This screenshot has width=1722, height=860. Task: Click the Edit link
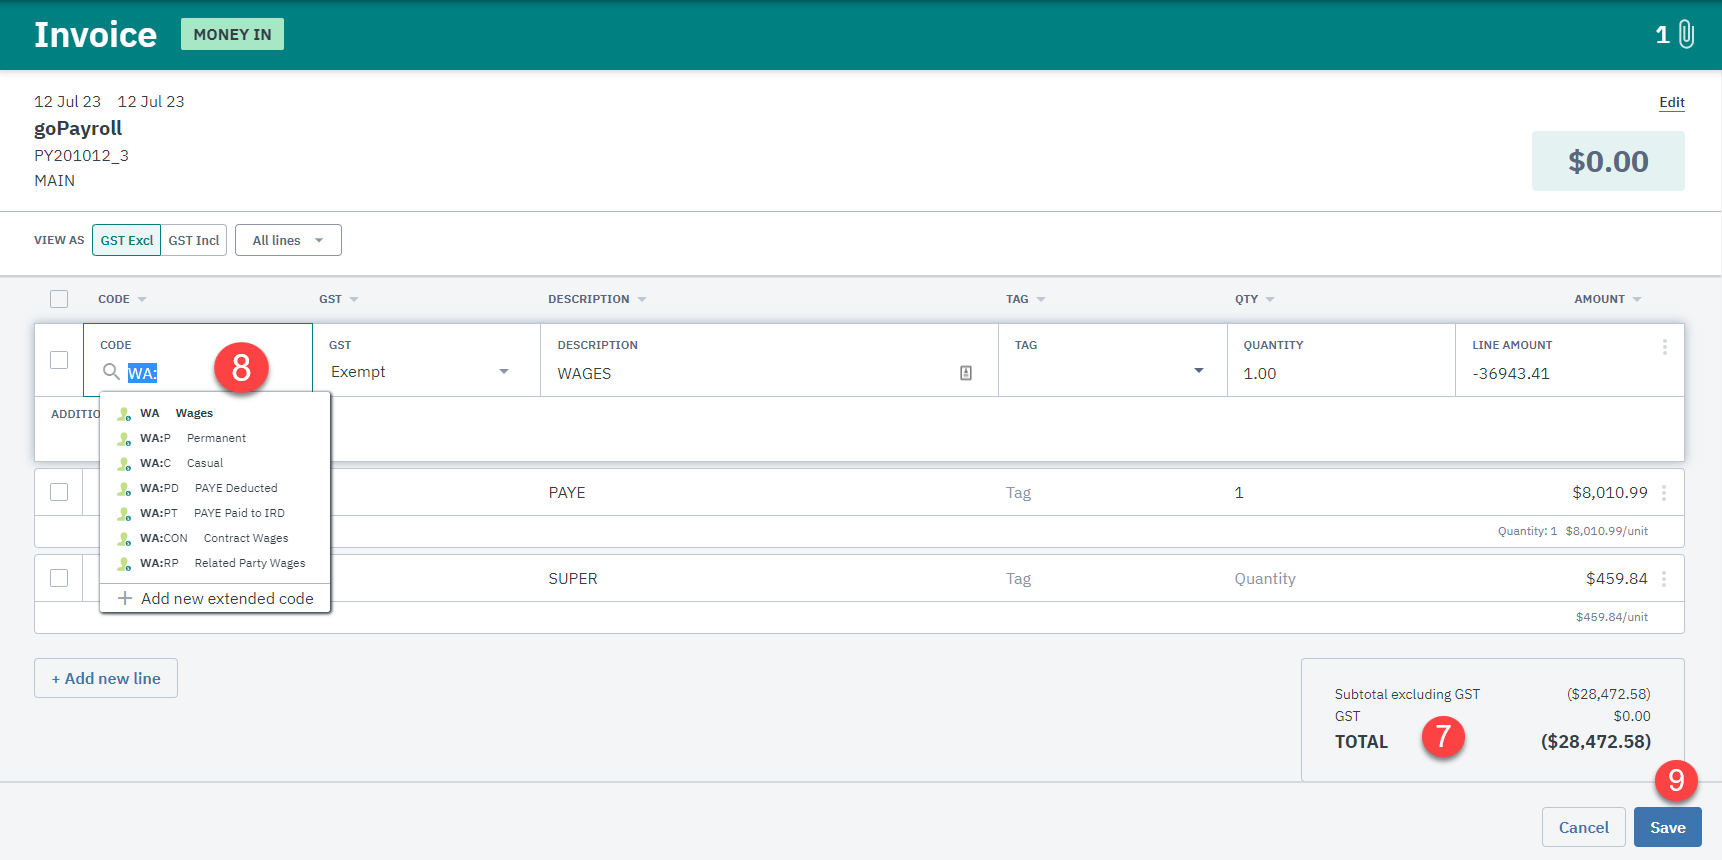1671,102
